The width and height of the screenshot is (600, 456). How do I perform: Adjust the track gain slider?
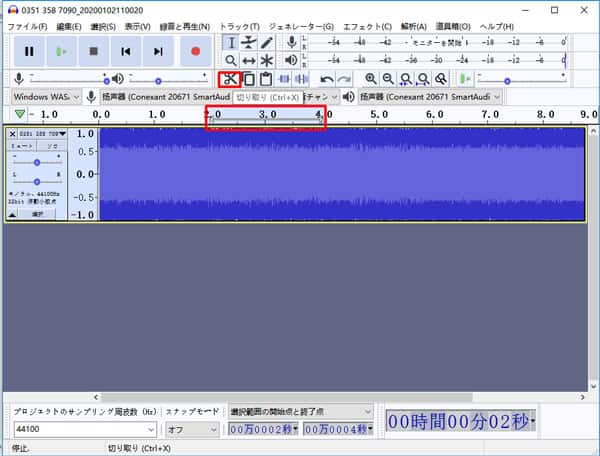(x=37, y=162)
